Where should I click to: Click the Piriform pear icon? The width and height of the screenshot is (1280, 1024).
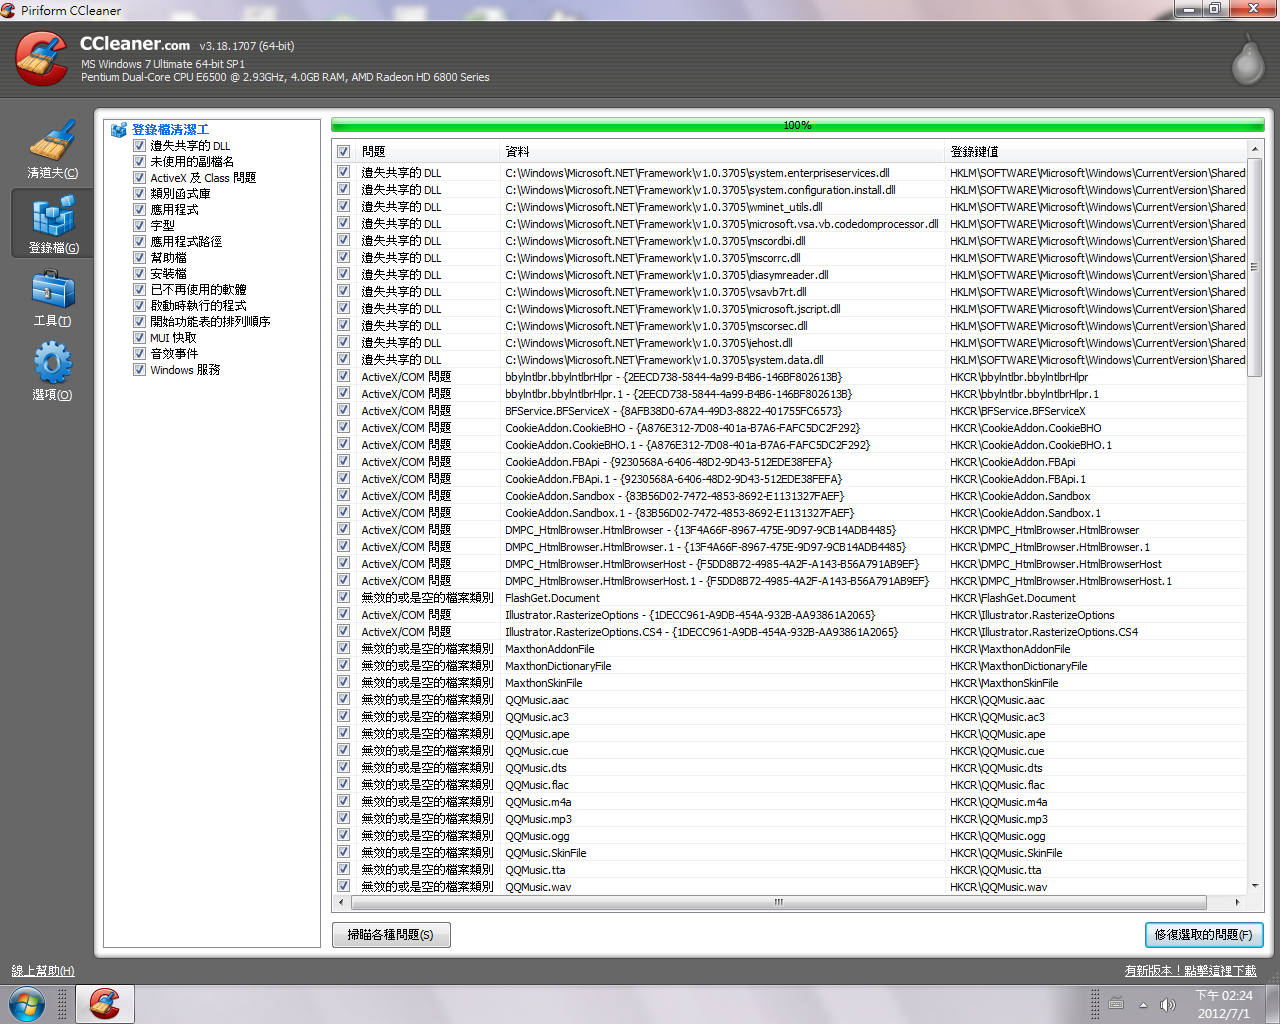pyautogui.click(x=1247, y=58)
